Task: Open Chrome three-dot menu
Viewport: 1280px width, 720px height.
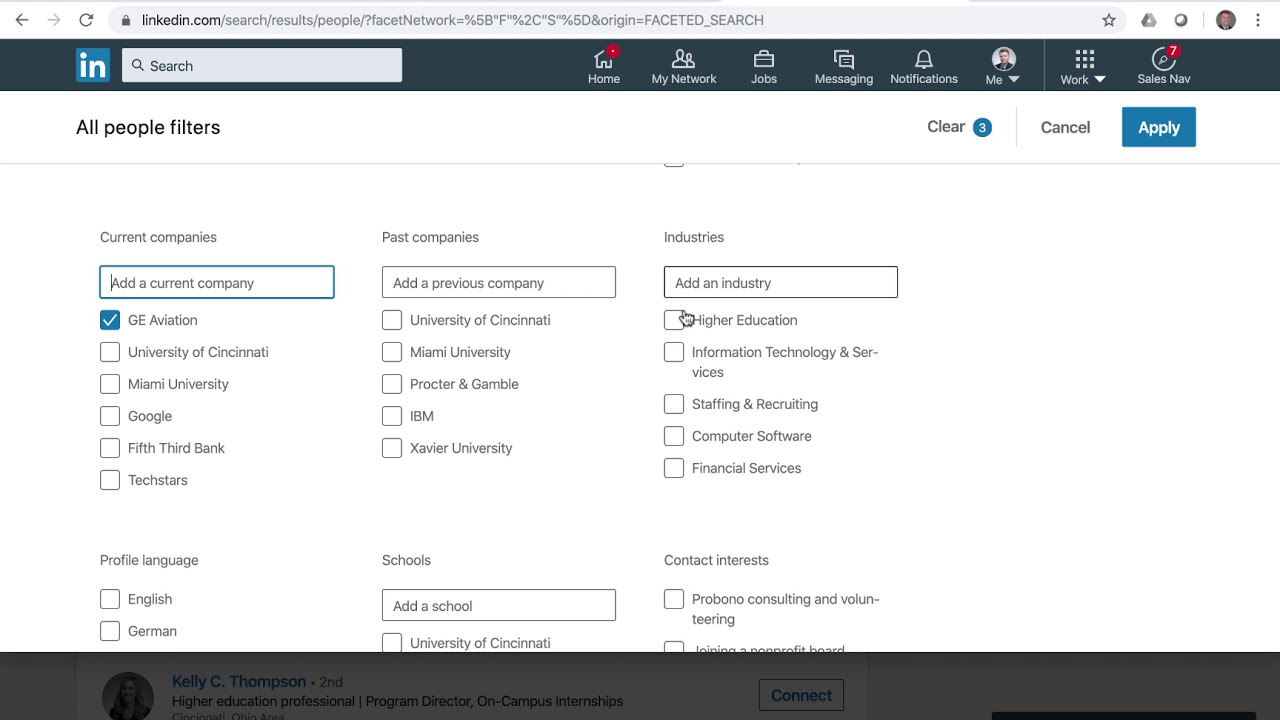Action: click(1258, 20)
